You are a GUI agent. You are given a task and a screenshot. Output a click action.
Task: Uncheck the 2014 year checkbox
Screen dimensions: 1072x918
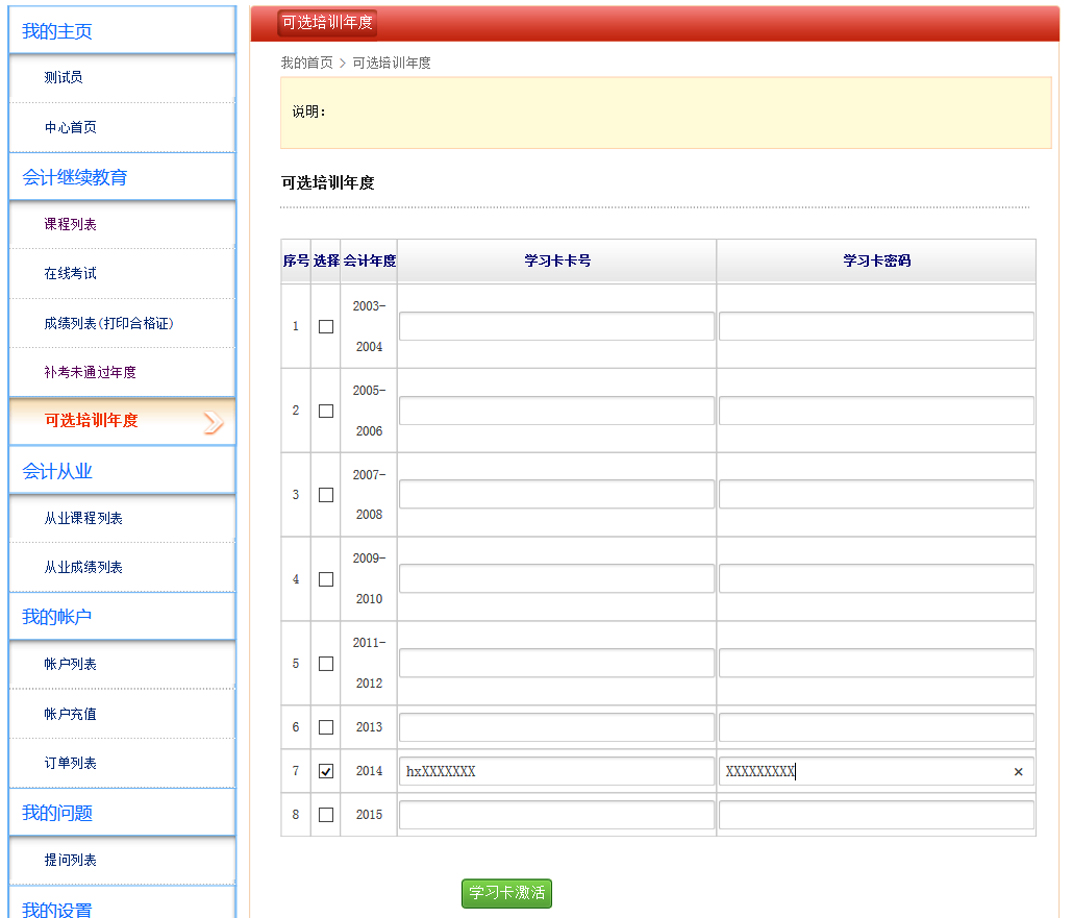(x=326, y=772)
